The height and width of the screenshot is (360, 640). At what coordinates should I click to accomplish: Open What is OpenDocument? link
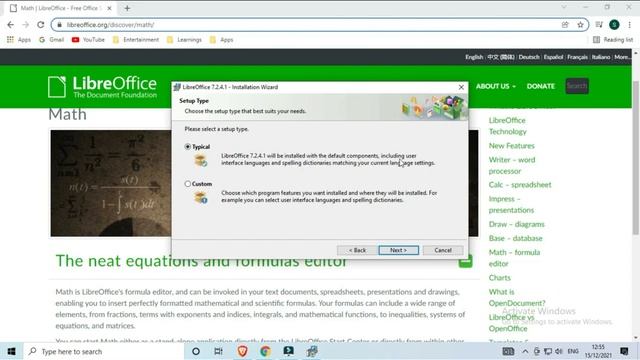pos(517,297)
